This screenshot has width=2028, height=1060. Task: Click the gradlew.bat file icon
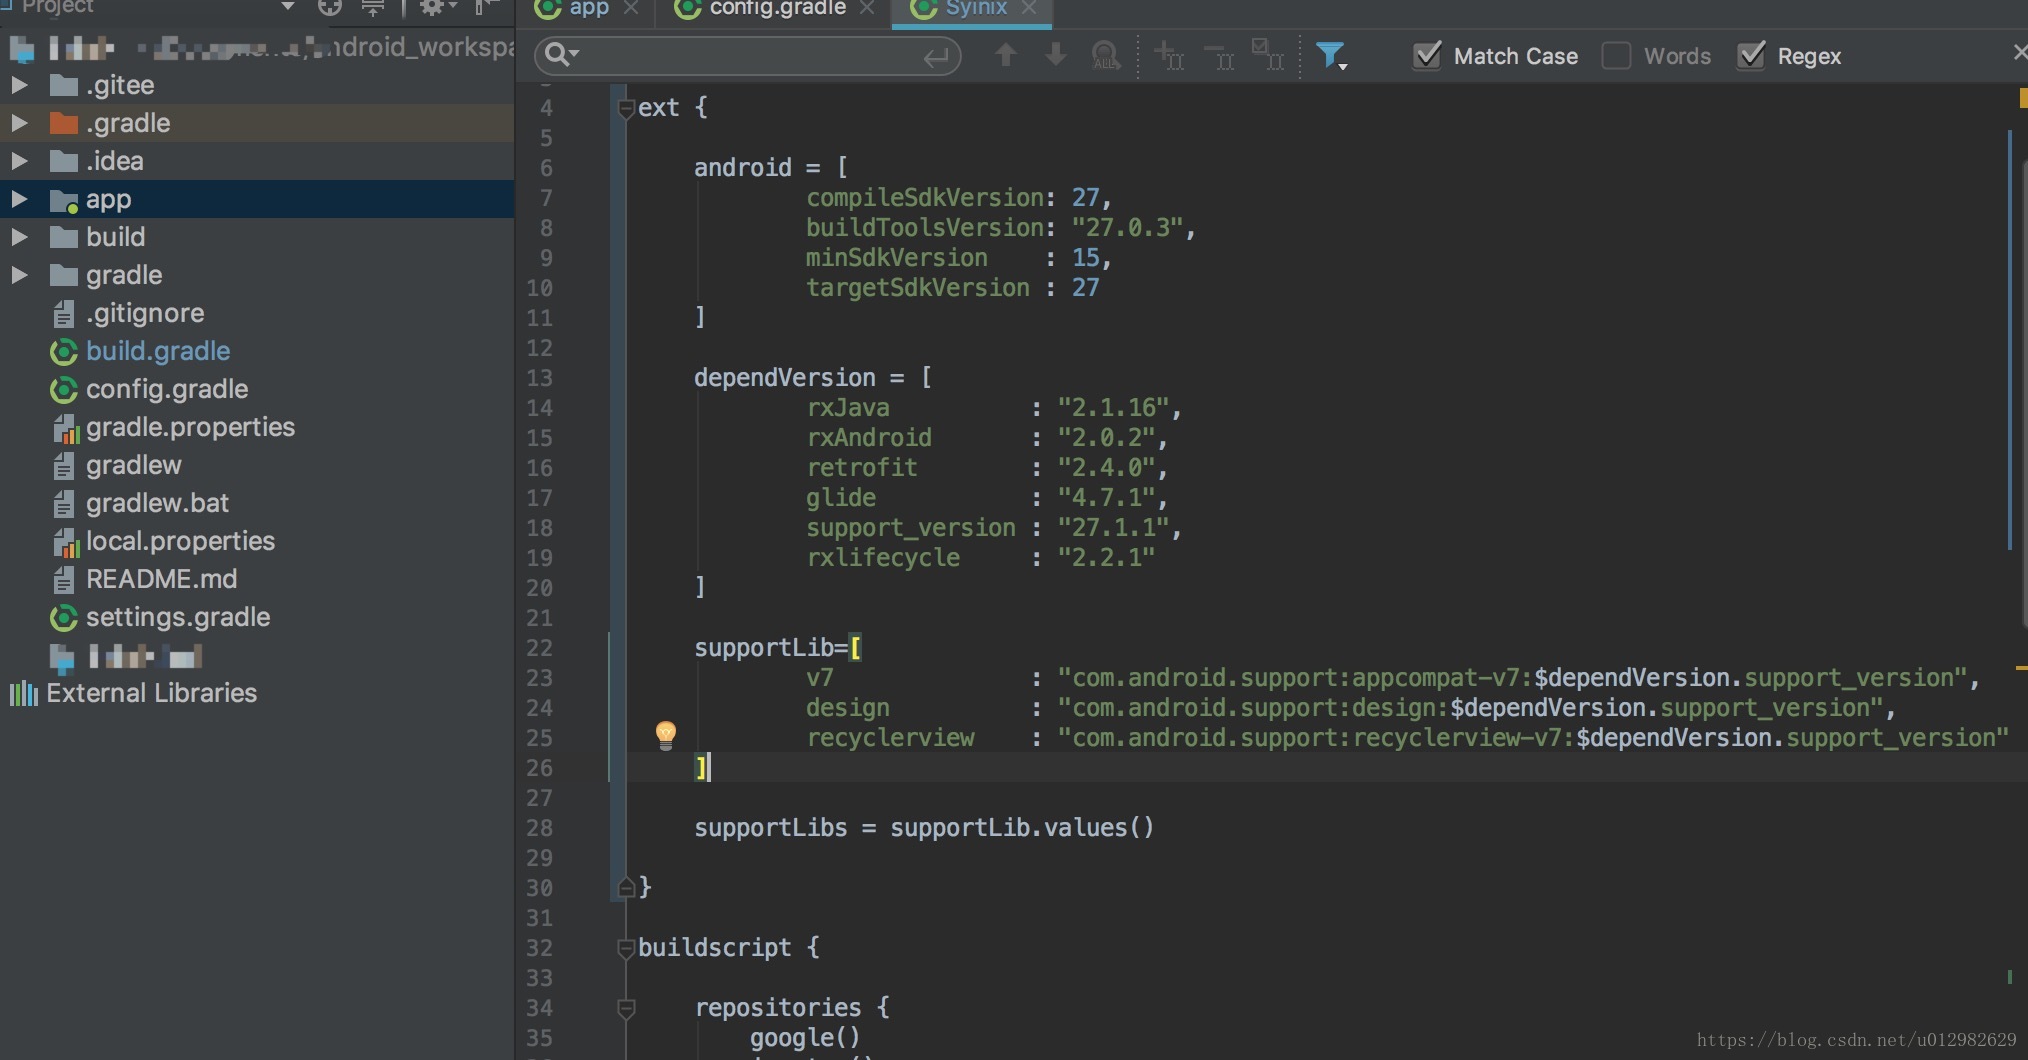pyautogui.click(x=64, y=503)
